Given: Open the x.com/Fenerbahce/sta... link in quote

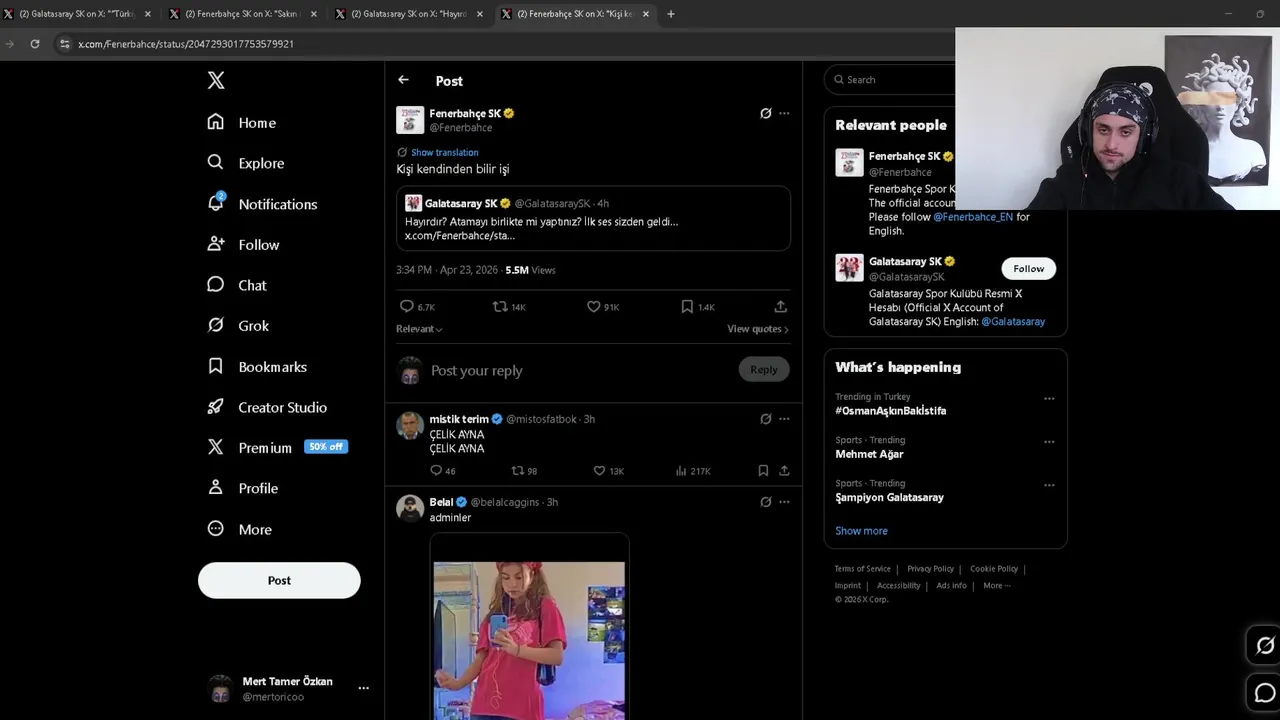Looking at the screenshot, I should coord(460,236).
